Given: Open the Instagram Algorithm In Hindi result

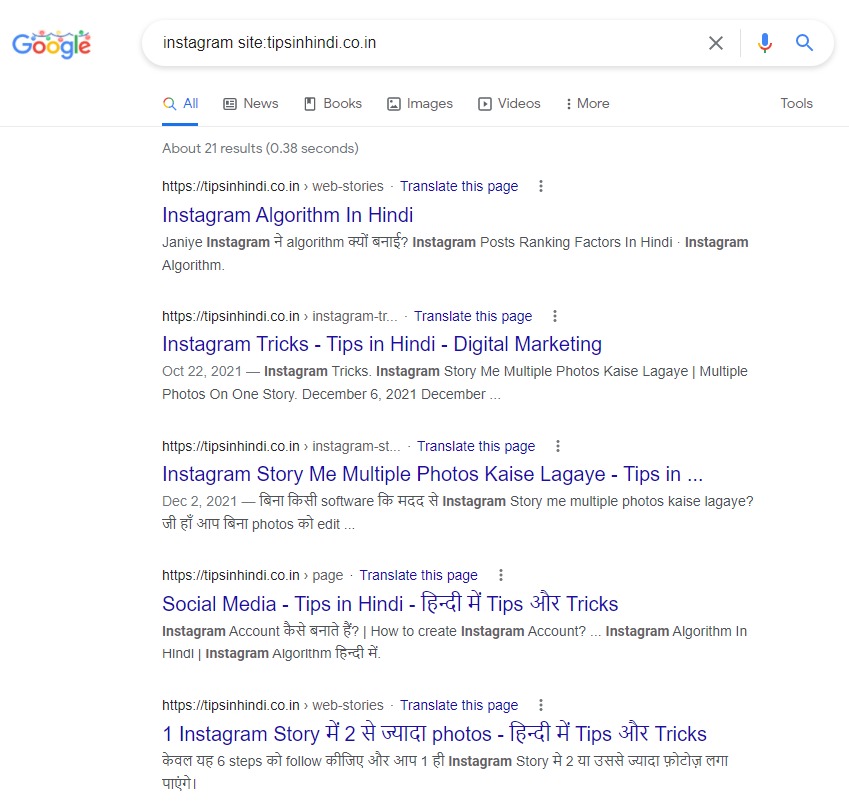Looking at the screenshot, I should coord(288,215).
